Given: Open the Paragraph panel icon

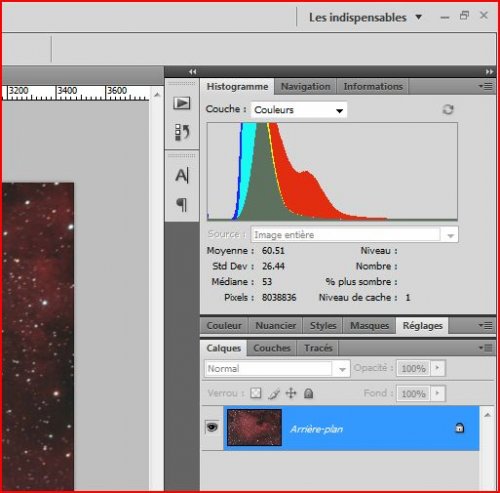Looking at the screenshot, I should click(x=182, y=205).
